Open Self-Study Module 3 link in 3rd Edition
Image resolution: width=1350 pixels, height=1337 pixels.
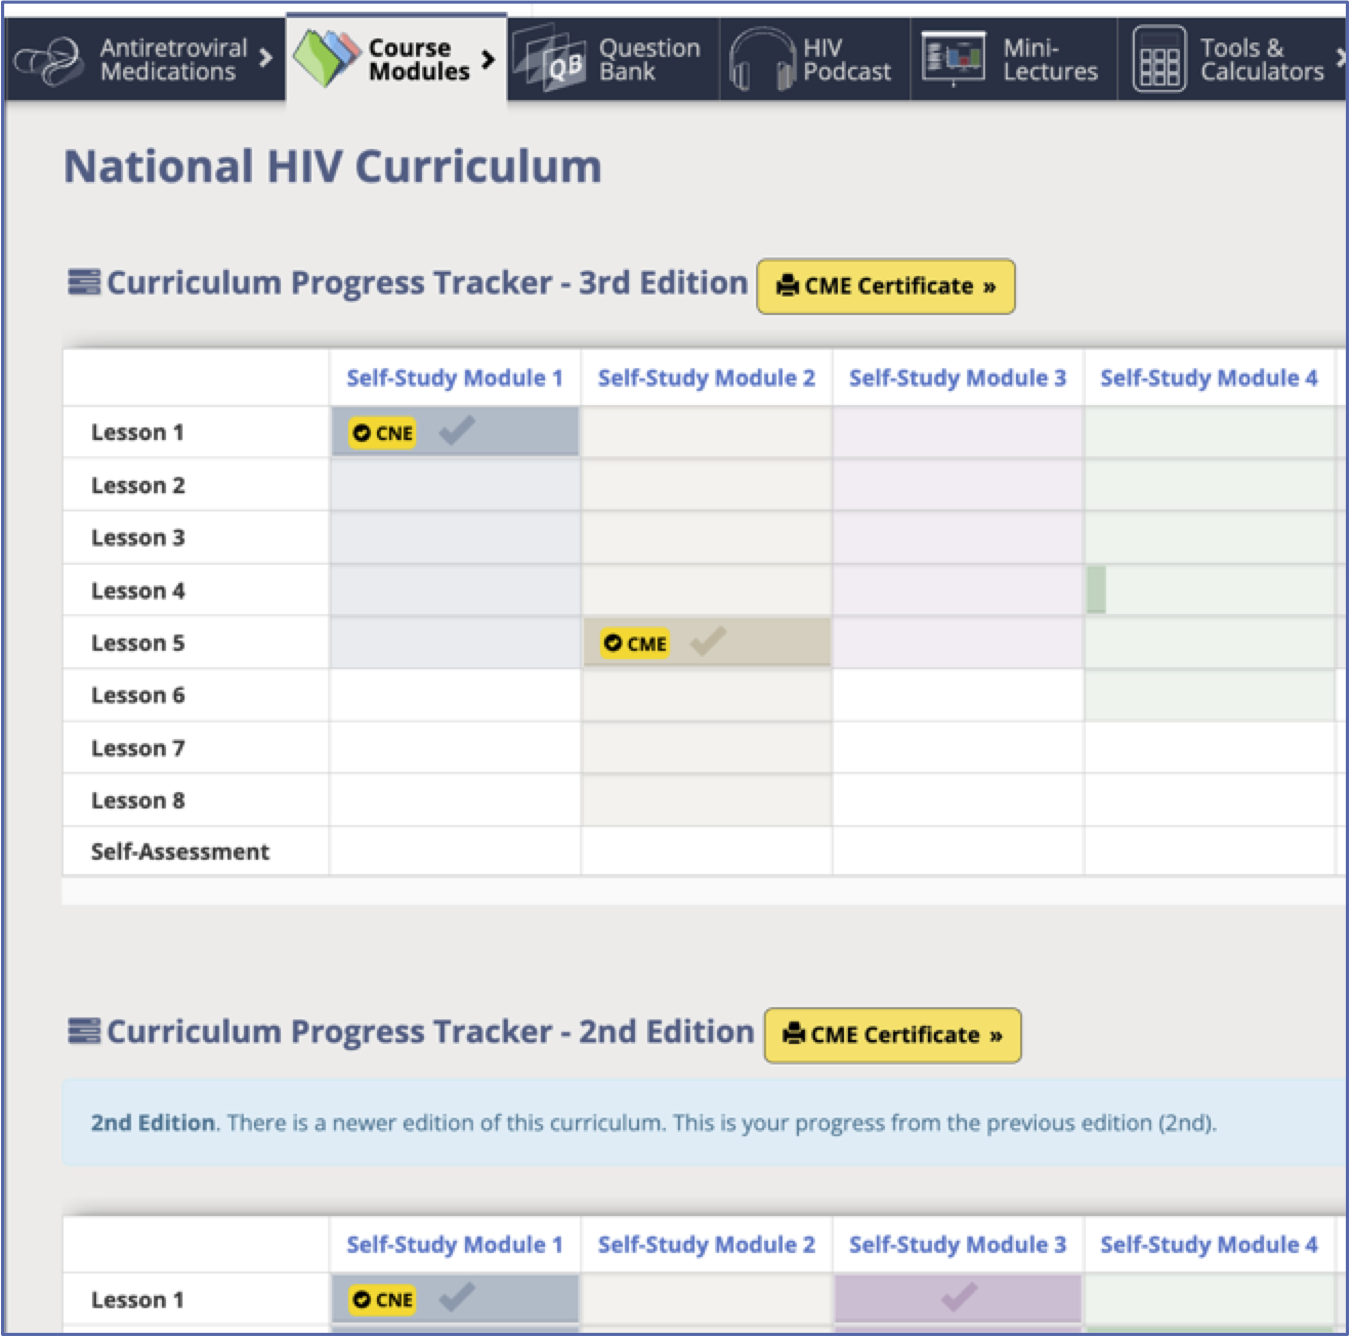tap(958, 378)
